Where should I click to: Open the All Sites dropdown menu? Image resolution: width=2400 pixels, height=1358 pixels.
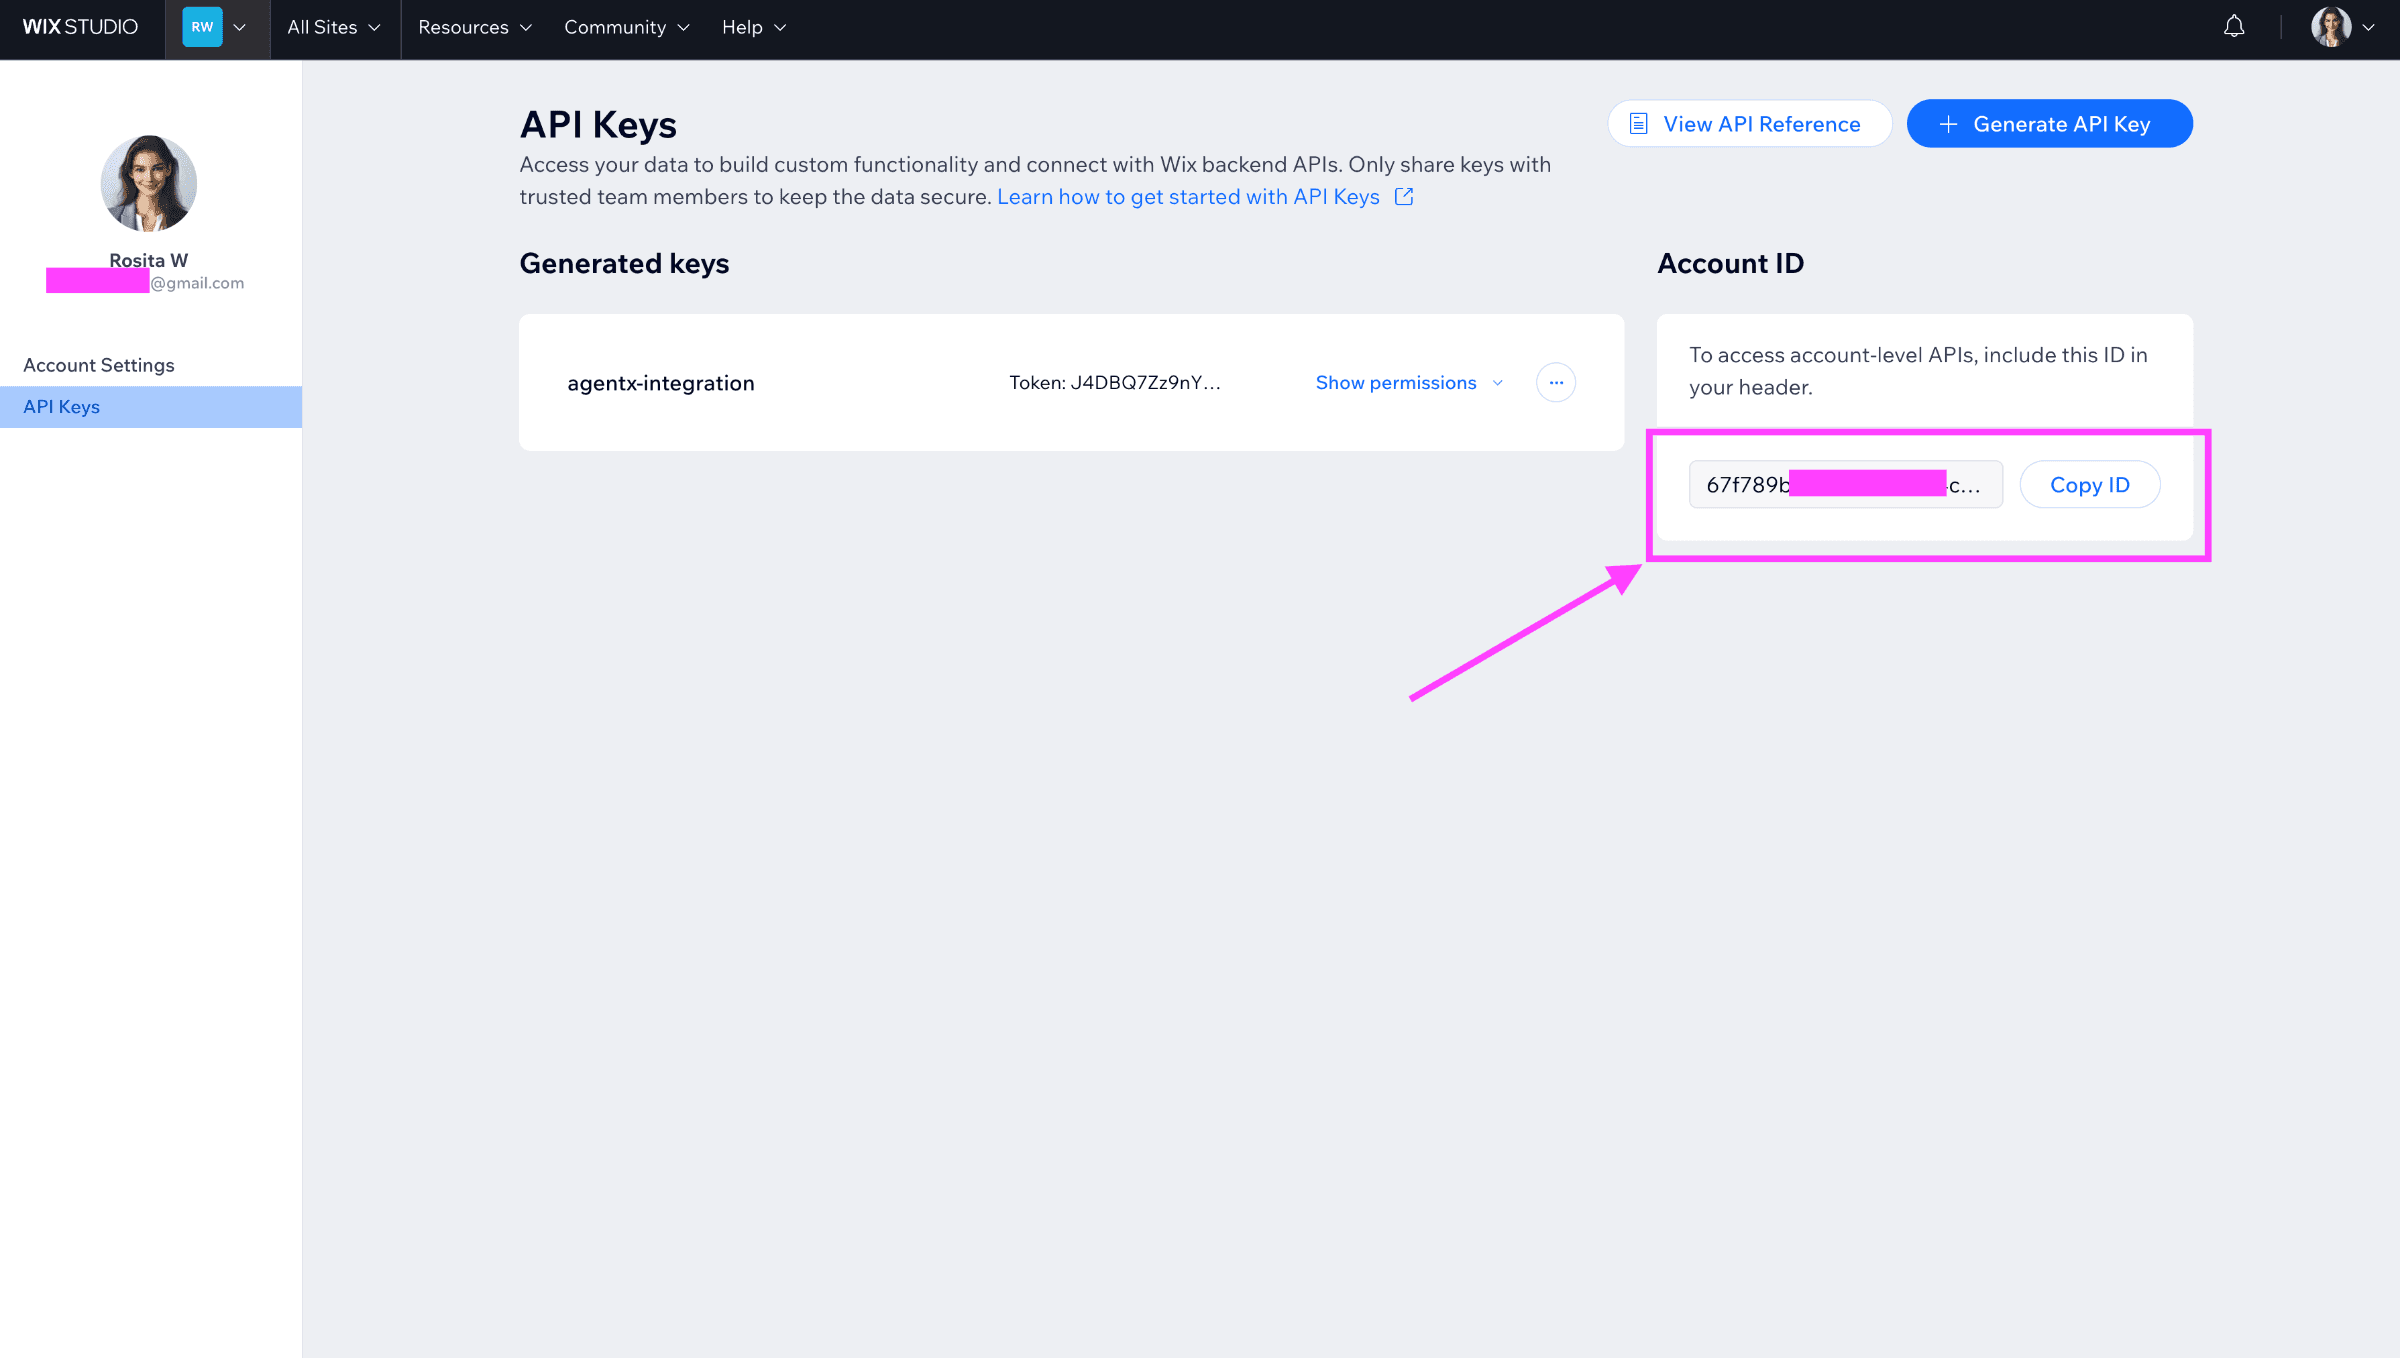tap(334, 28)
